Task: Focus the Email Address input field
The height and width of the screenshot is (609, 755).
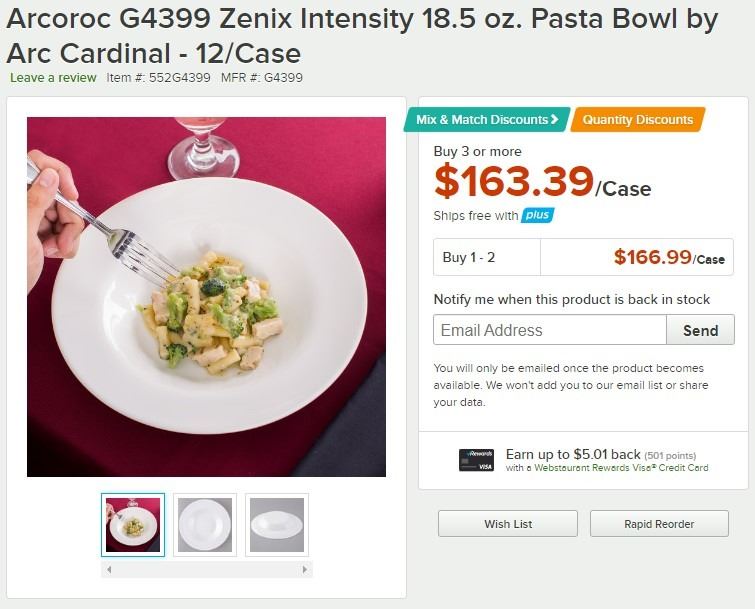Action: [x=550, y=330]
